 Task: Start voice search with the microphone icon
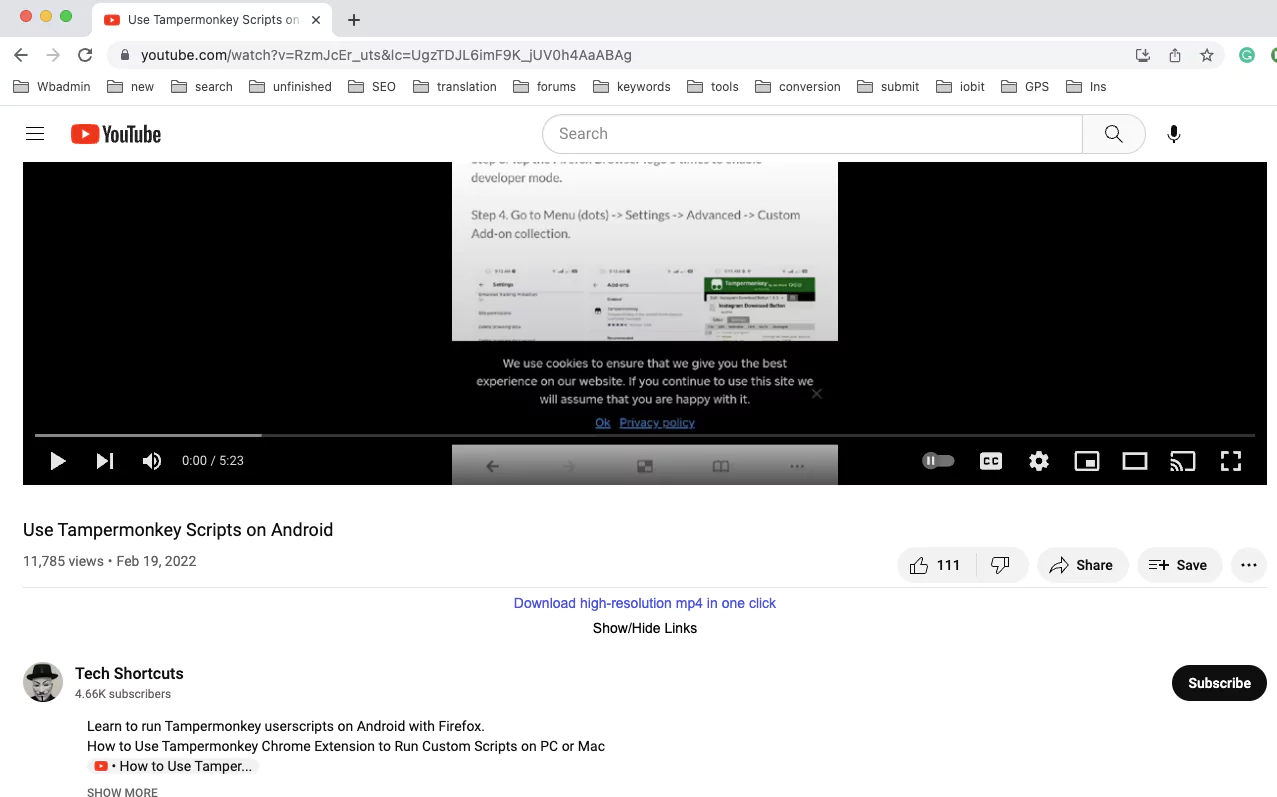(1173, 133)
